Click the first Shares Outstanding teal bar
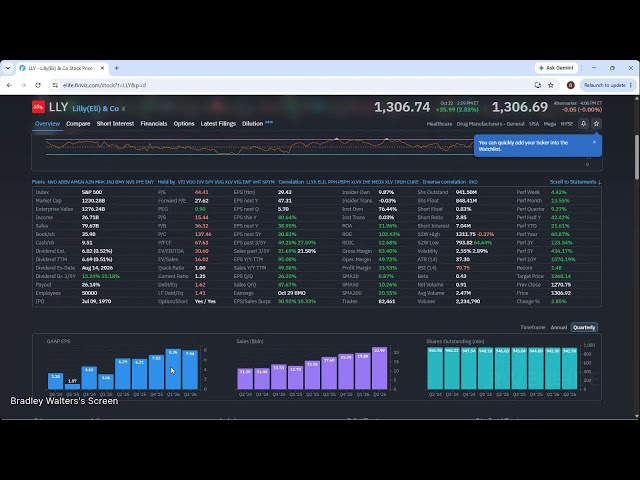This screenshot has width=640, height=480. pos(435,368)
